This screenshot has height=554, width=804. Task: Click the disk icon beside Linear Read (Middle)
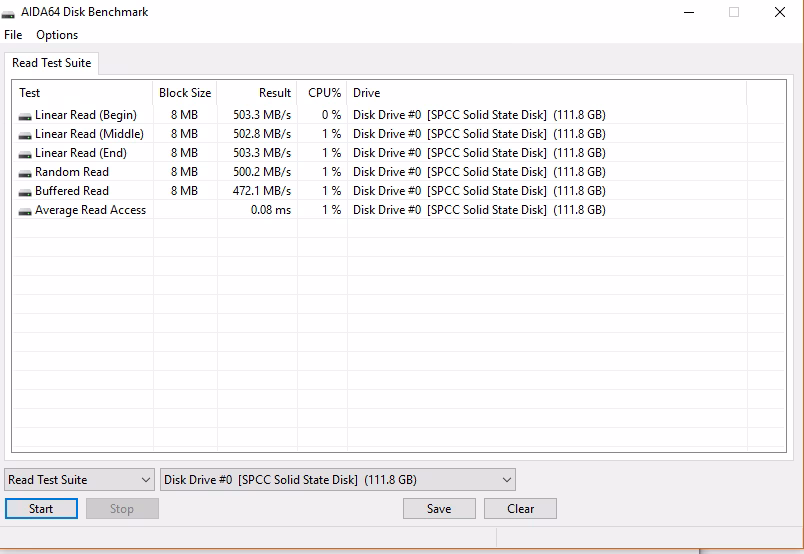[25, 135]
